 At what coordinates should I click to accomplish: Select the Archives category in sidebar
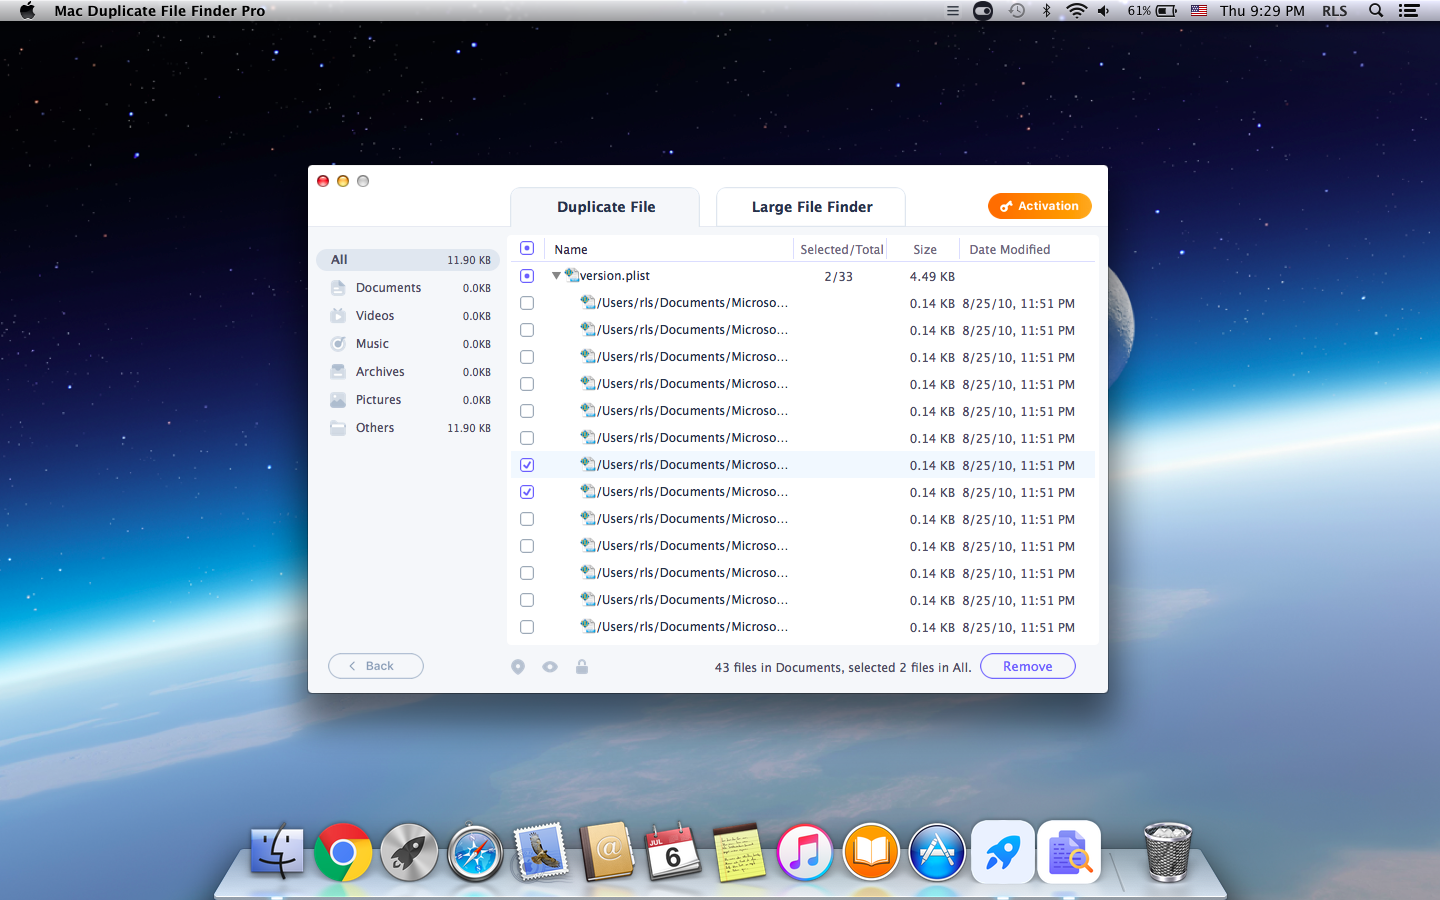380,372
